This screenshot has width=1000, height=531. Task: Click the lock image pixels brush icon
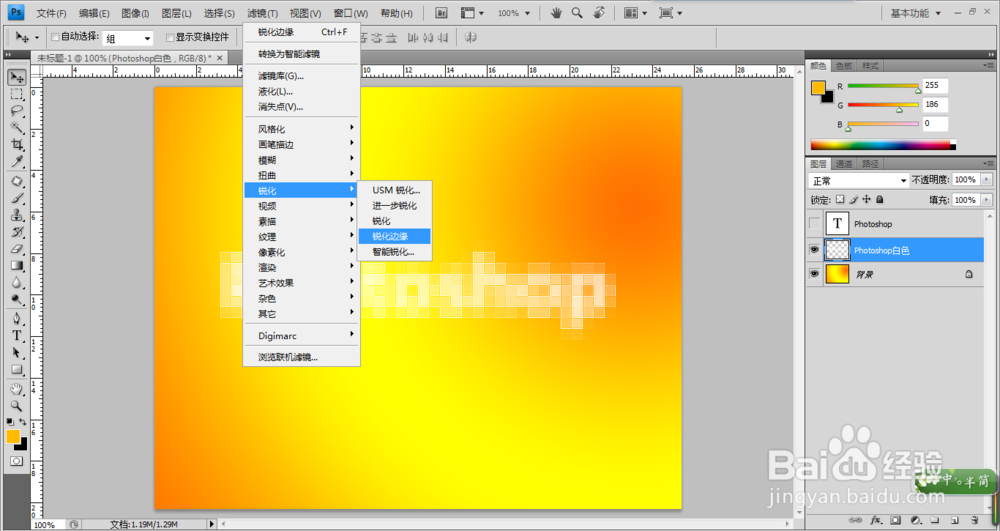point(853,200)
